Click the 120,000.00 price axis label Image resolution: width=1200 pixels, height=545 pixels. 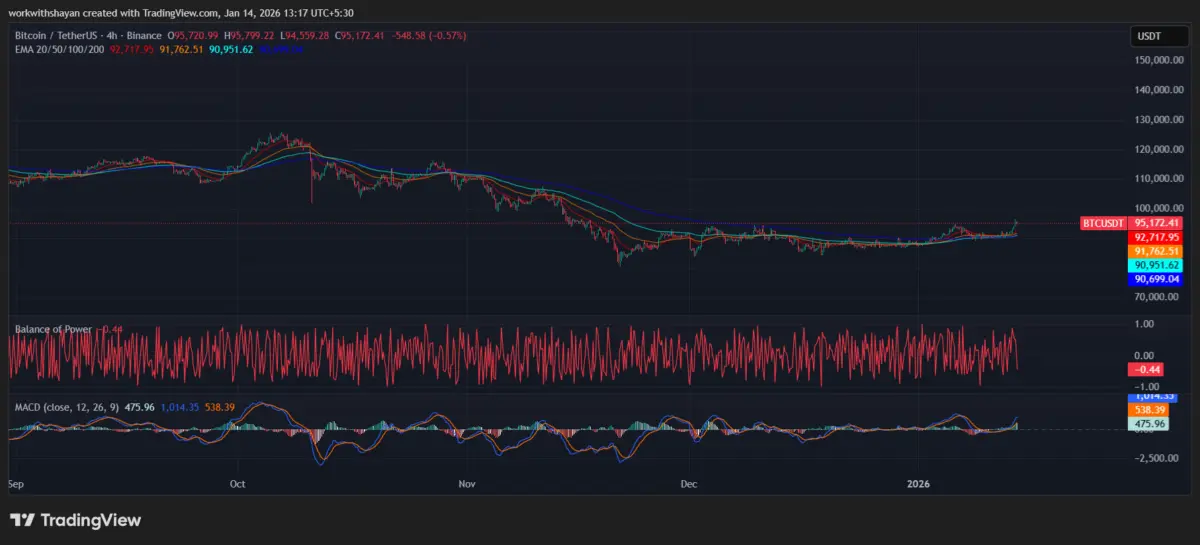point(1158,149)
